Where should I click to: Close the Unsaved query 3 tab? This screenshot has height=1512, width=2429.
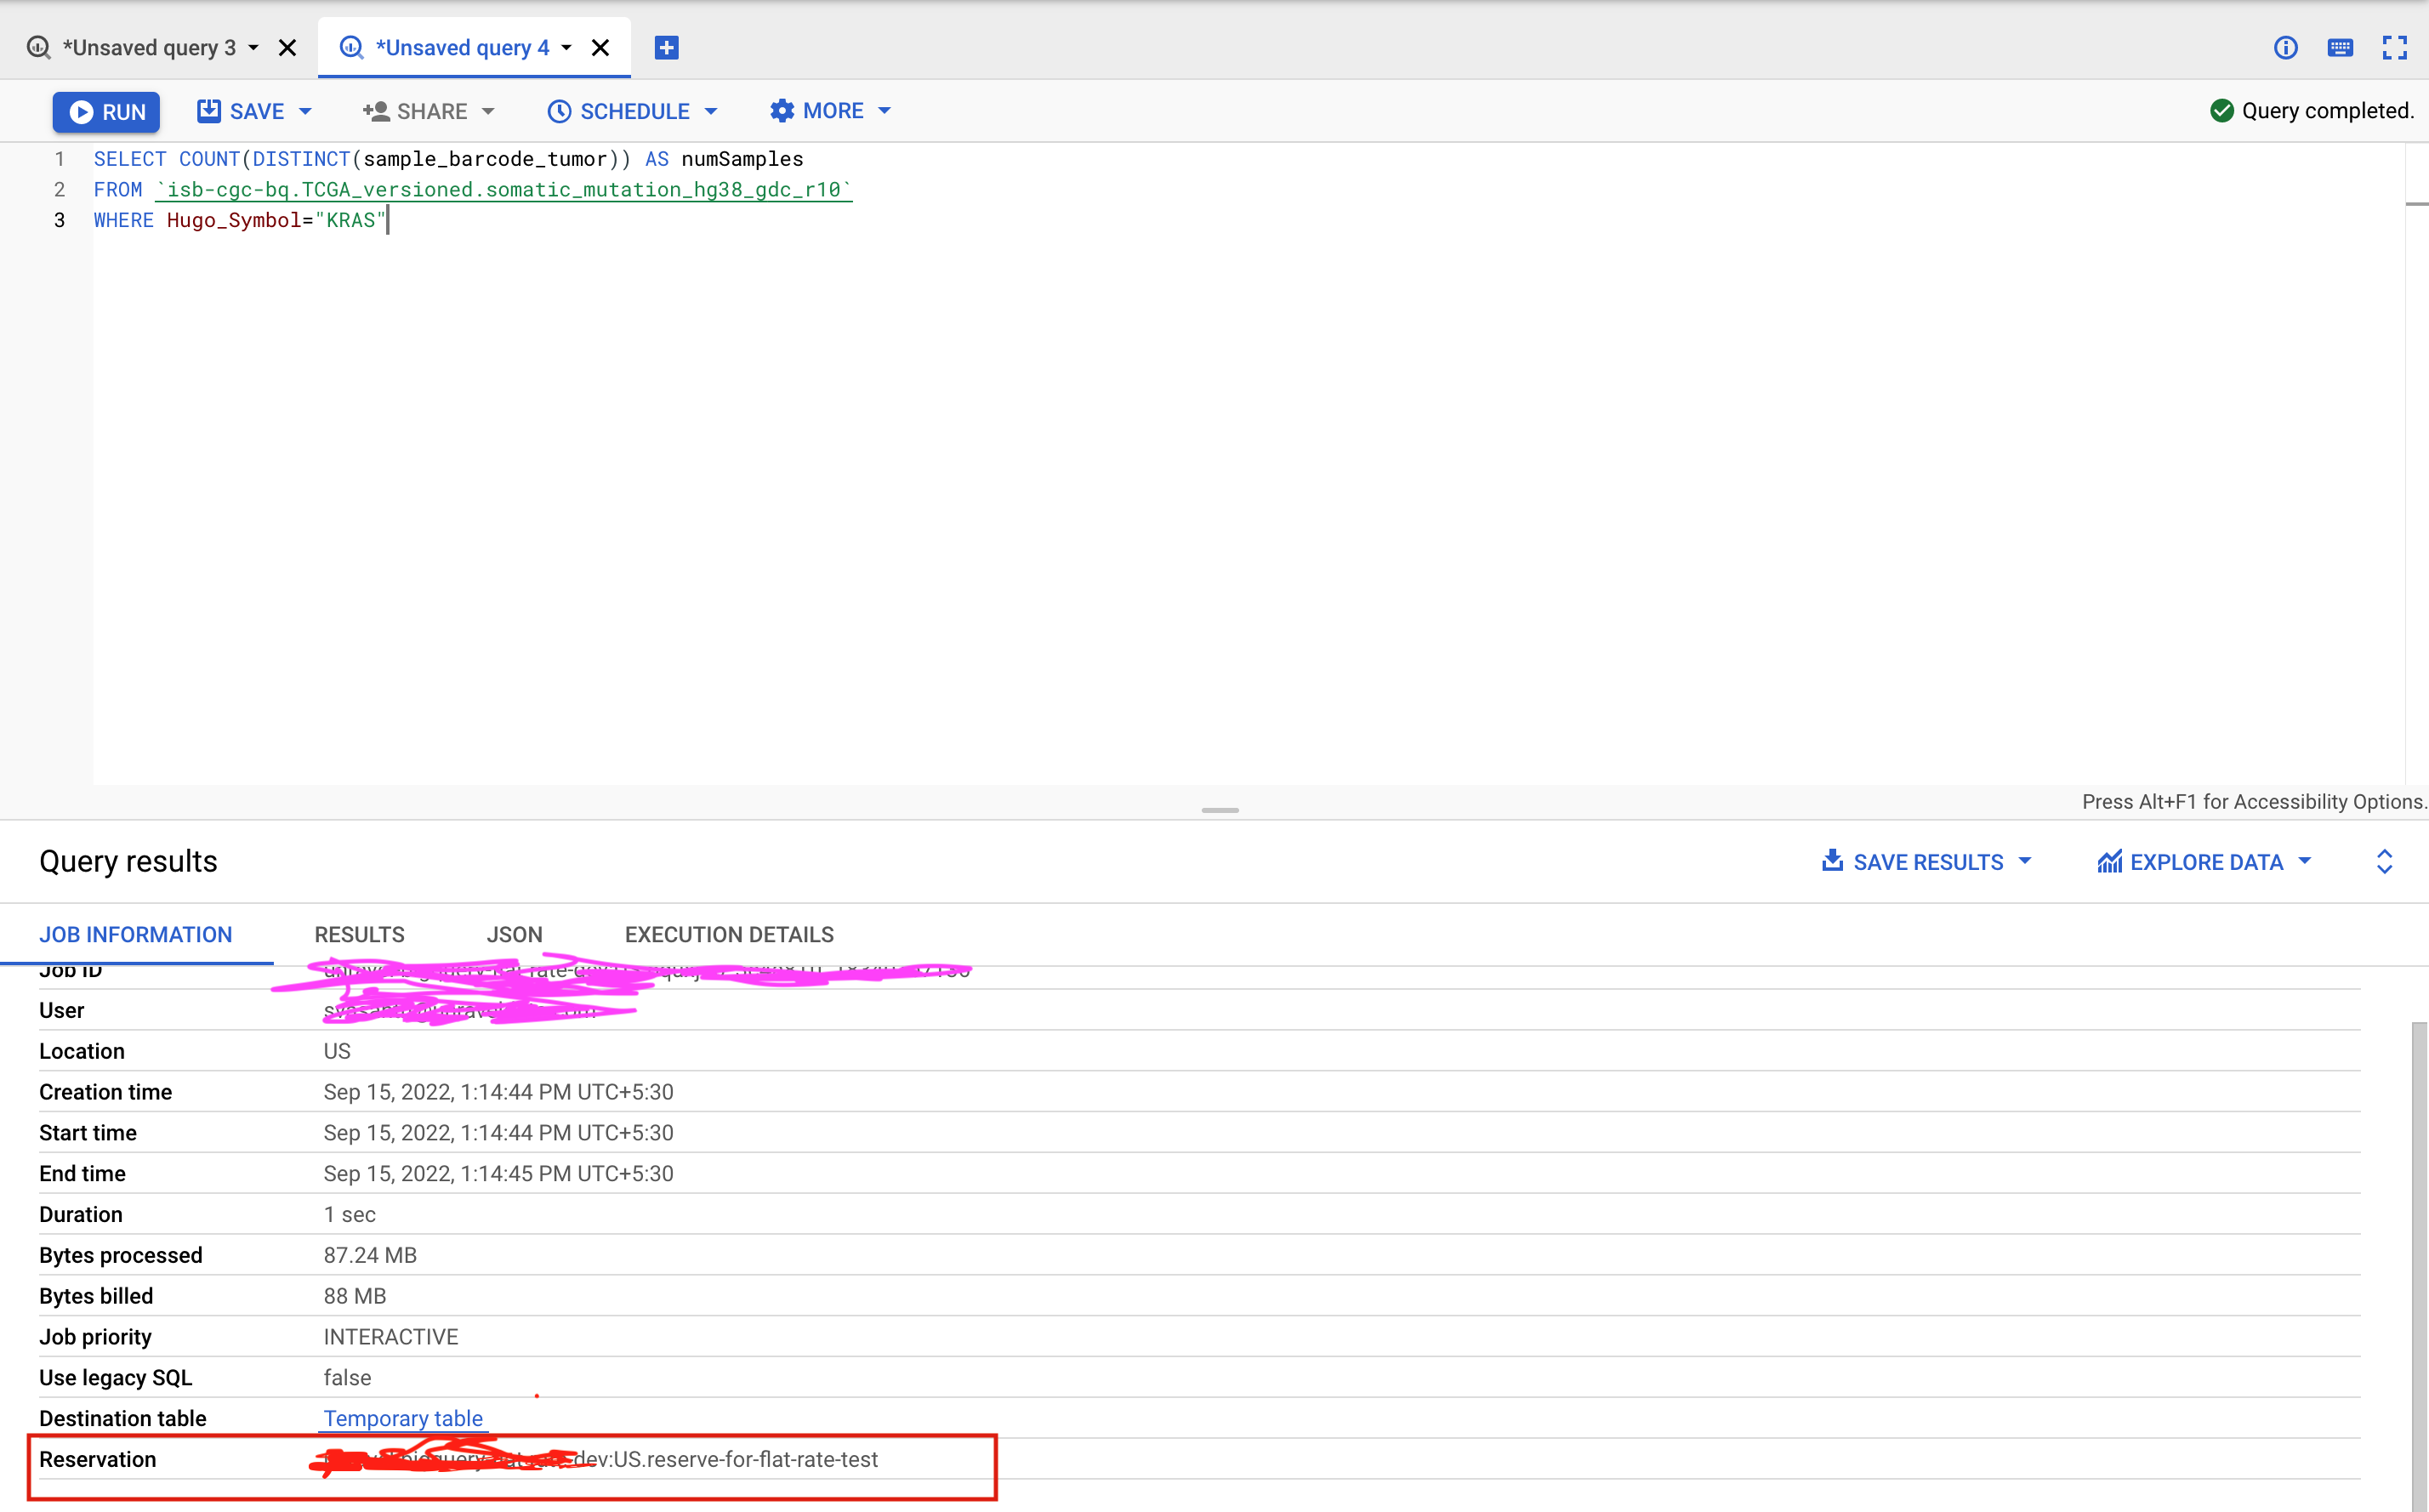coord(287,48)
